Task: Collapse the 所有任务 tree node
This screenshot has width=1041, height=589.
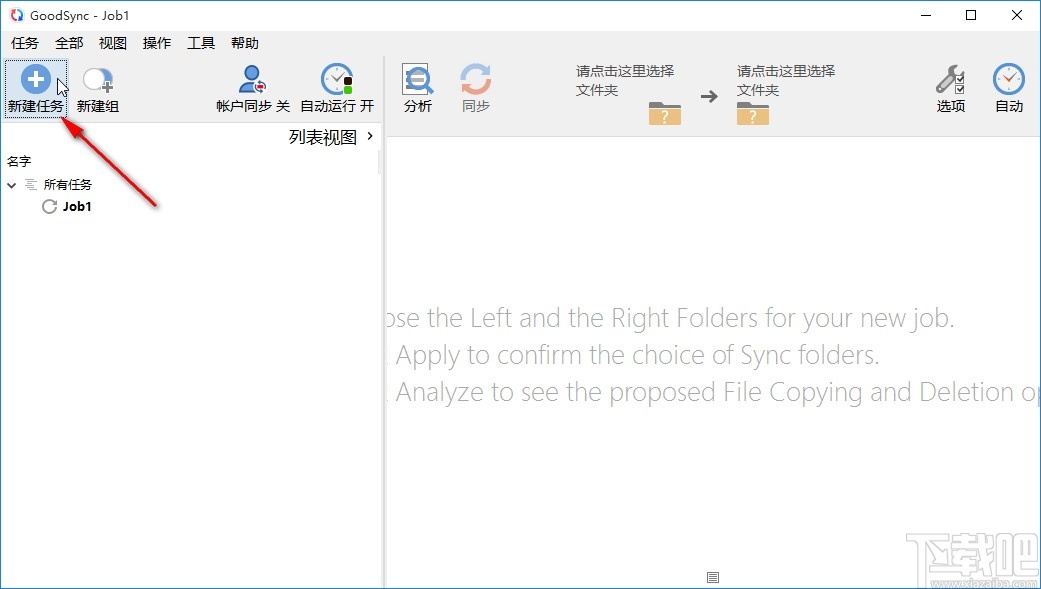Action: [x=11, y=185]
